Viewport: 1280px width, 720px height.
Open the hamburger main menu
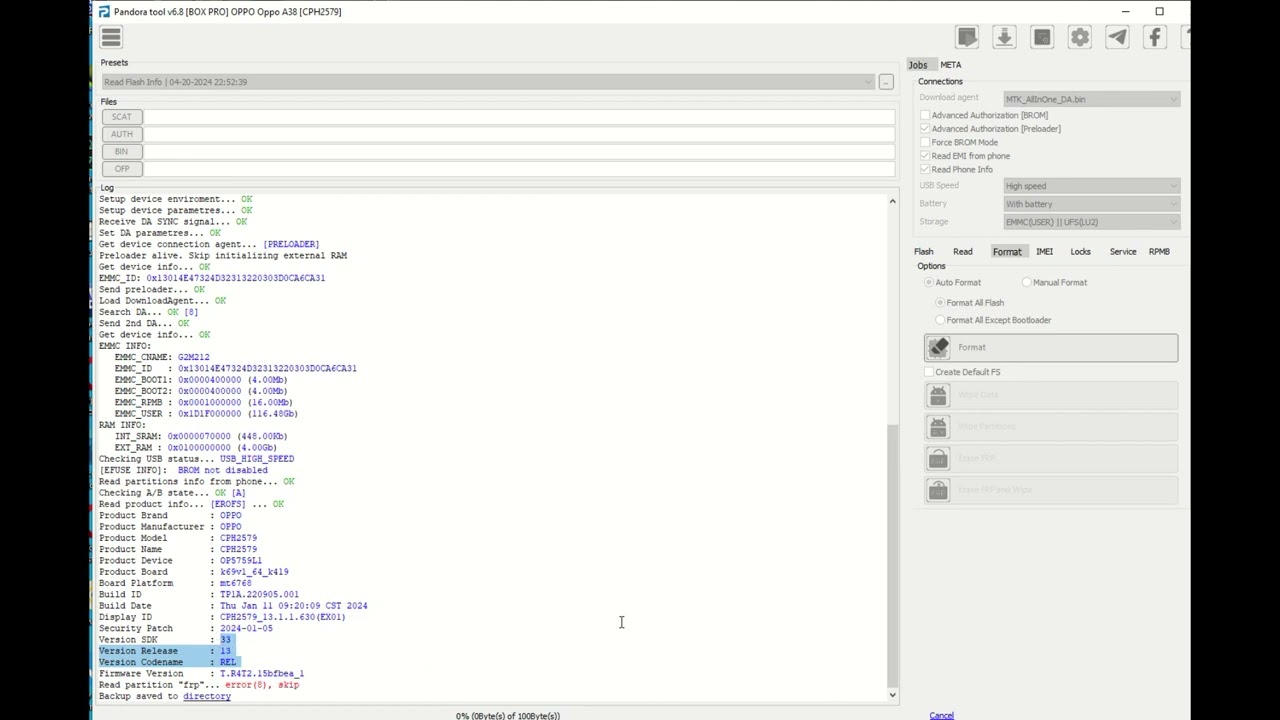coord(111,38)
